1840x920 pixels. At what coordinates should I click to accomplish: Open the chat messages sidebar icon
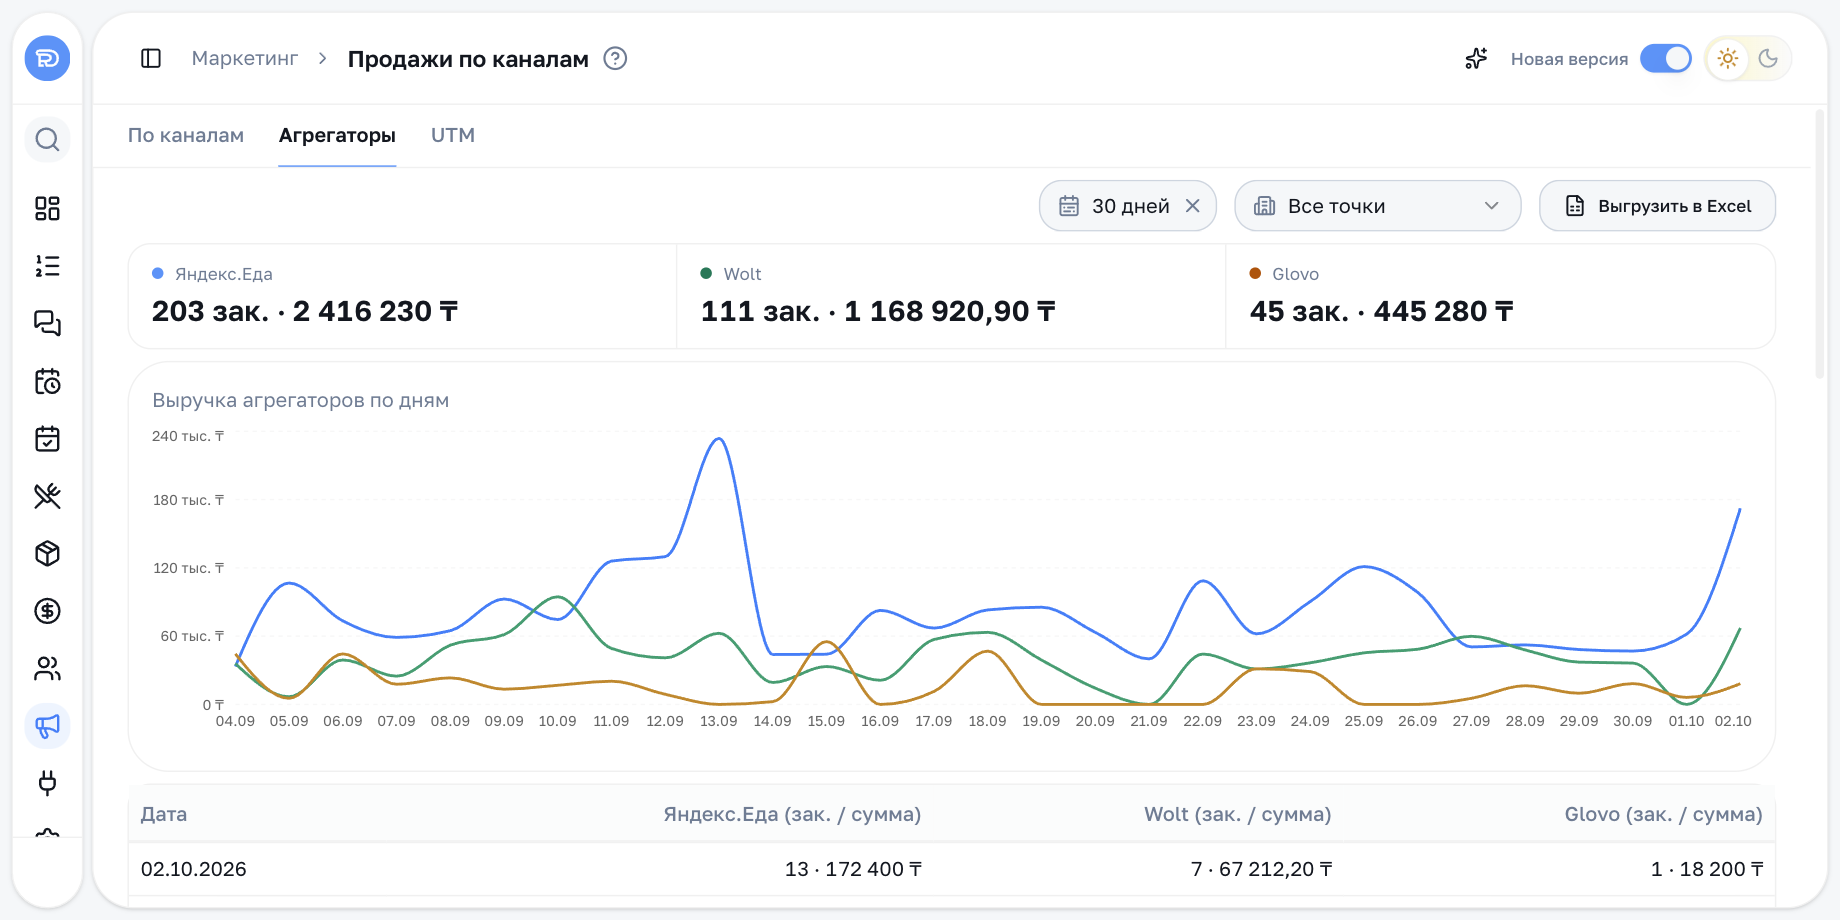click(47, 323)
